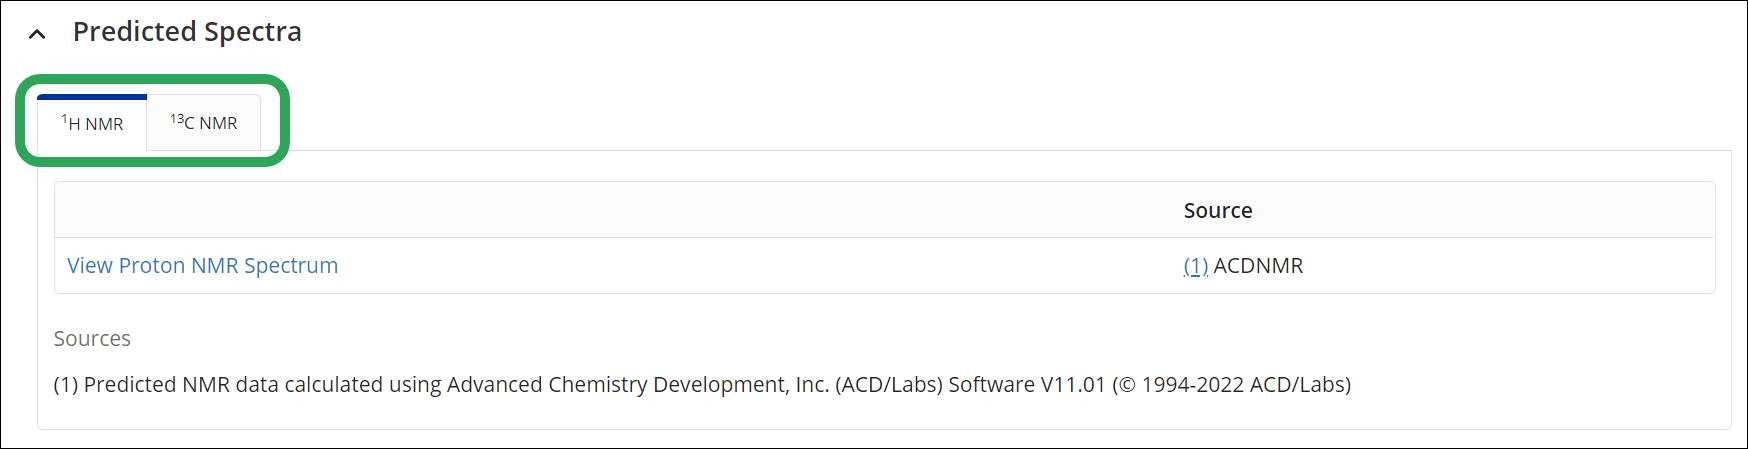Click the Predicted Spectra heading

187,32
